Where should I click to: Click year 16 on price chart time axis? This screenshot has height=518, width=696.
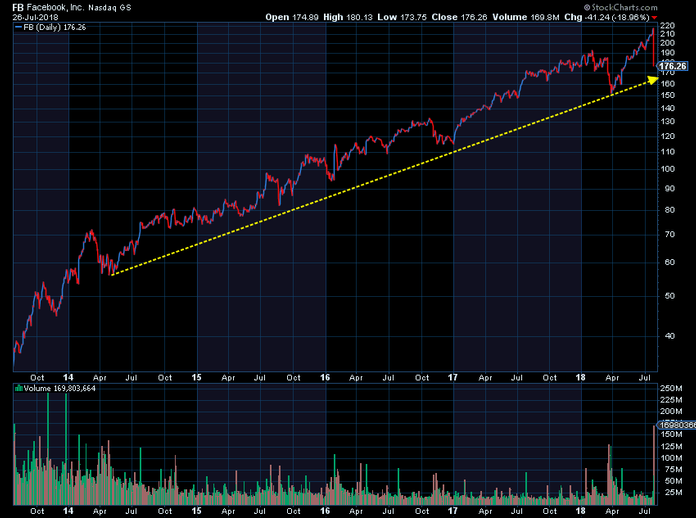325,378
